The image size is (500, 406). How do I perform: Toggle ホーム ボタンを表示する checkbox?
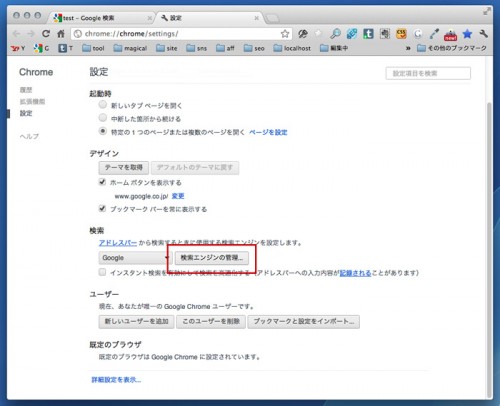102,182
